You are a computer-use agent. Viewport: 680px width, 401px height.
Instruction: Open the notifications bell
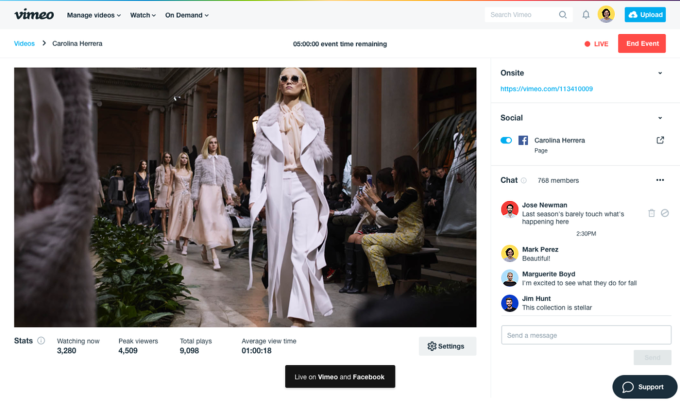click(x=585, y=15)
